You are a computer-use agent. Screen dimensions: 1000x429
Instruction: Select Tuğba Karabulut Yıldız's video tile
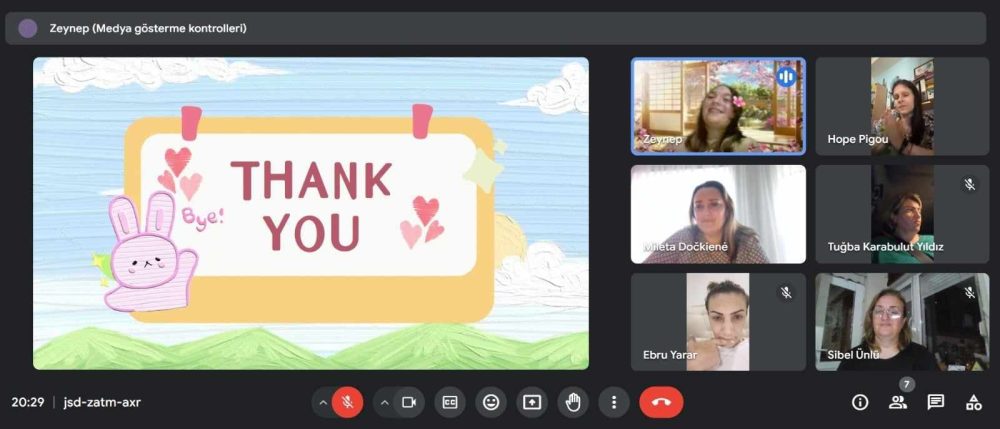pos(902,214)
